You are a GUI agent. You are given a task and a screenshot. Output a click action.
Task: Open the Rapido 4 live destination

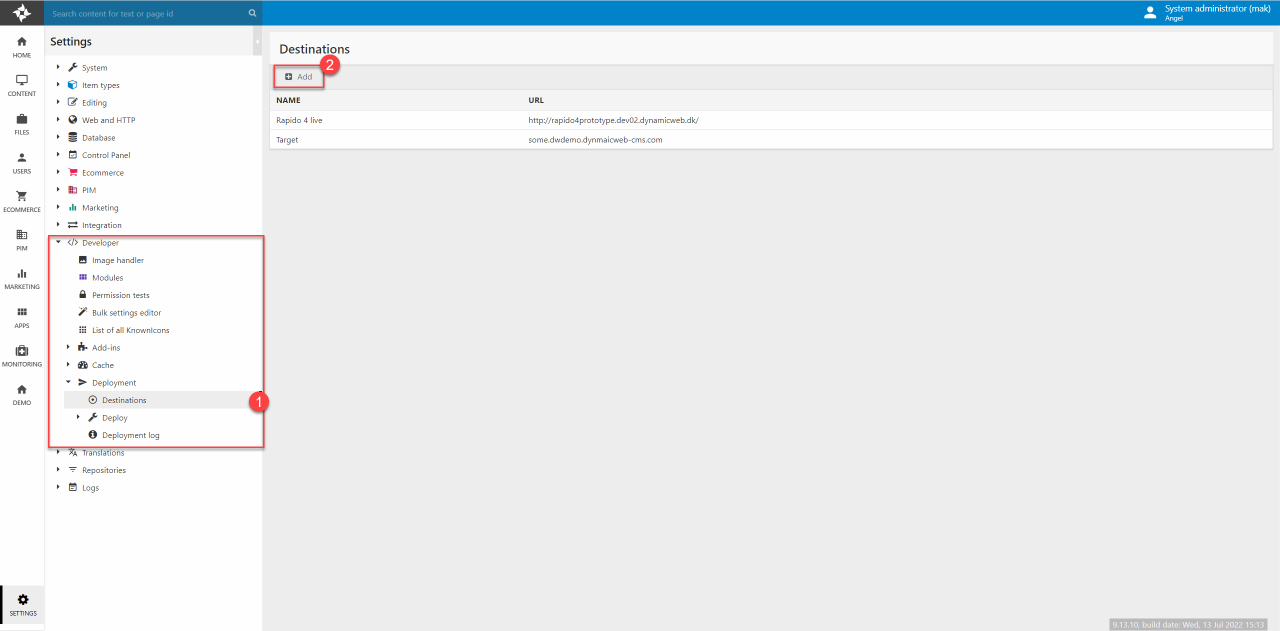coord(300,120)
